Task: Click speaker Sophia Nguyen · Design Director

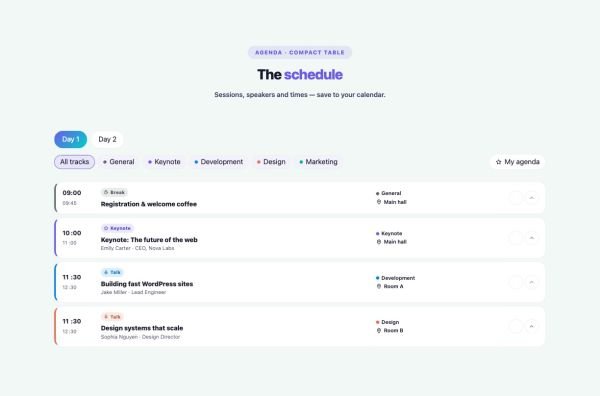Action: (x=140, y=337)
